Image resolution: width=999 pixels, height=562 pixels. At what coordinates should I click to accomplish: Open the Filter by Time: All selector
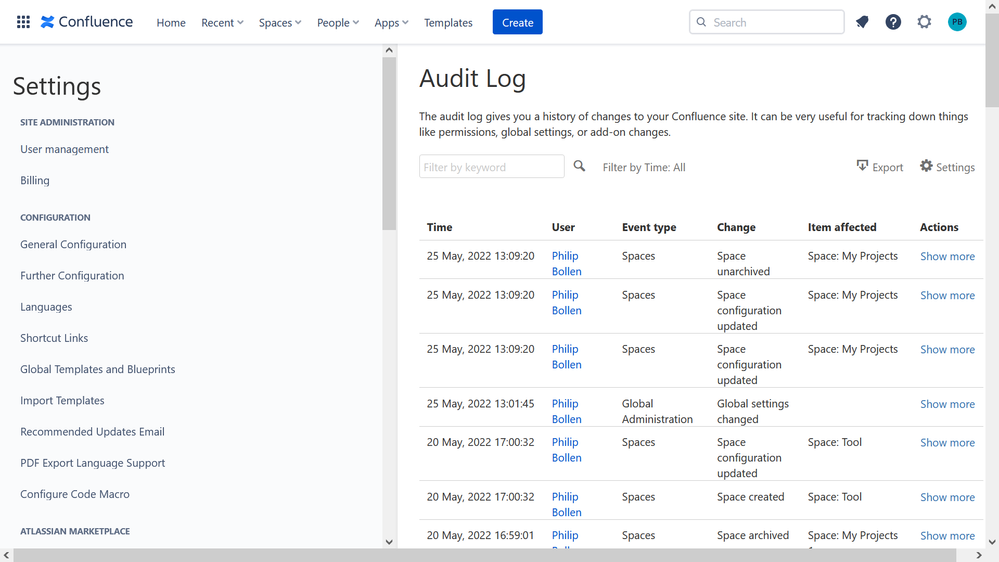coord(644,168)
